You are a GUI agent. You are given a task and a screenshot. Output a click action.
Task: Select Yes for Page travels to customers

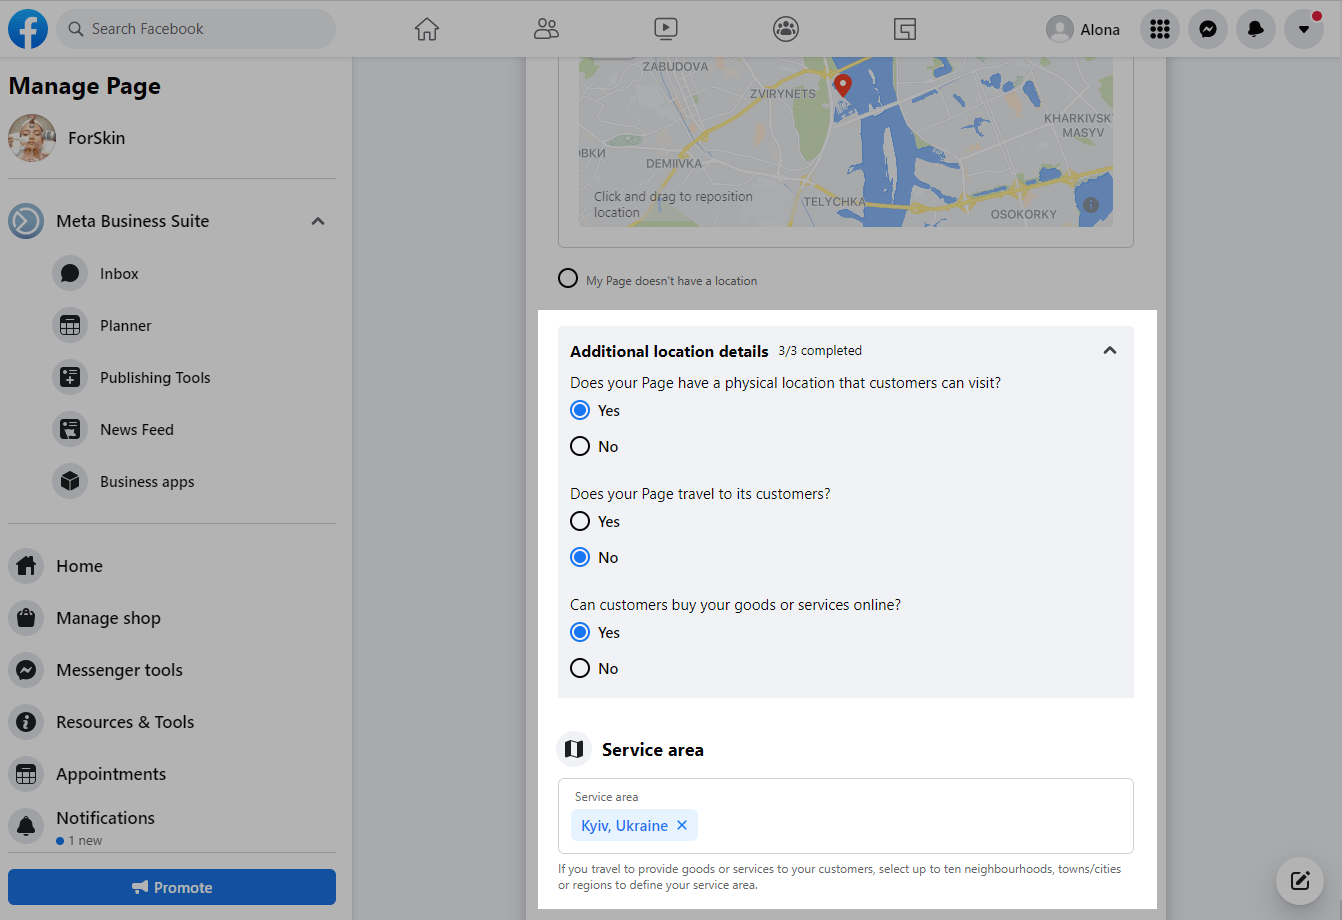[x=580, y=521]
